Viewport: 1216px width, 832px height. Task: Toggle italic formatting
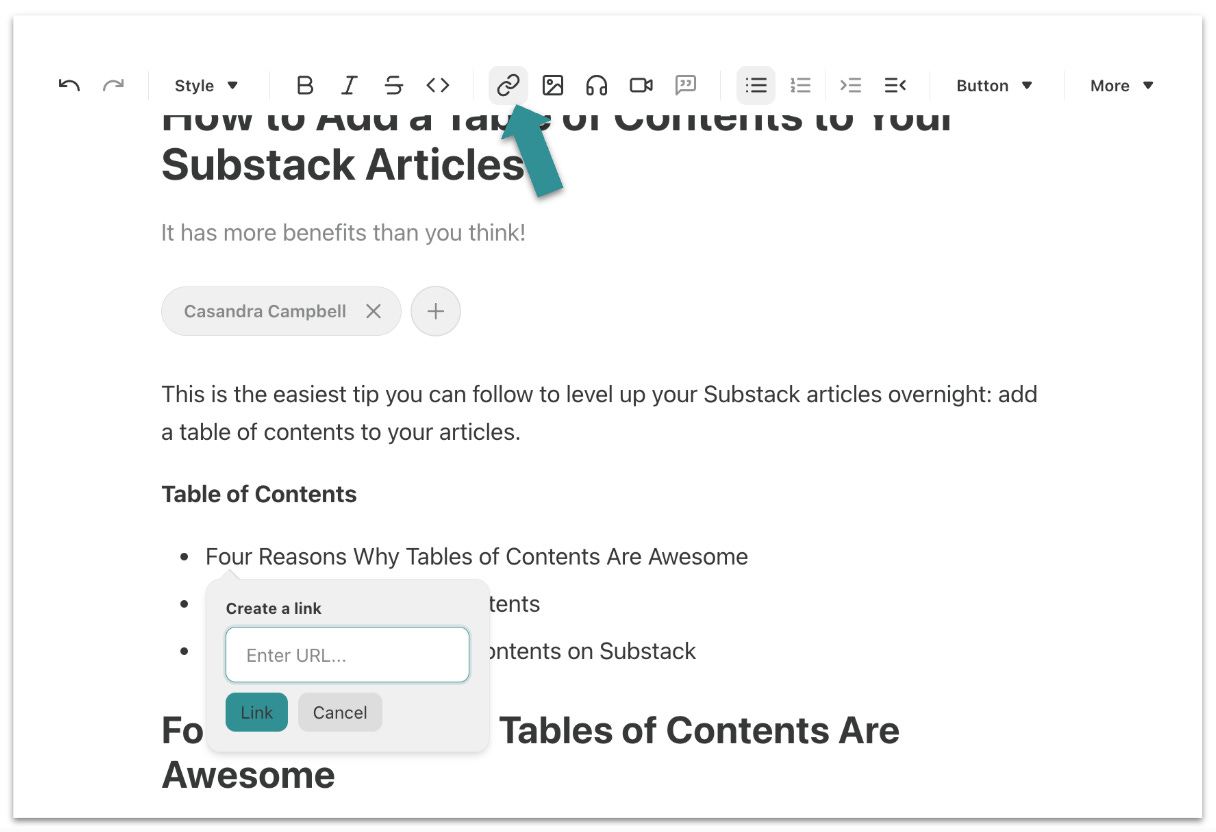(x=349, y=86)
